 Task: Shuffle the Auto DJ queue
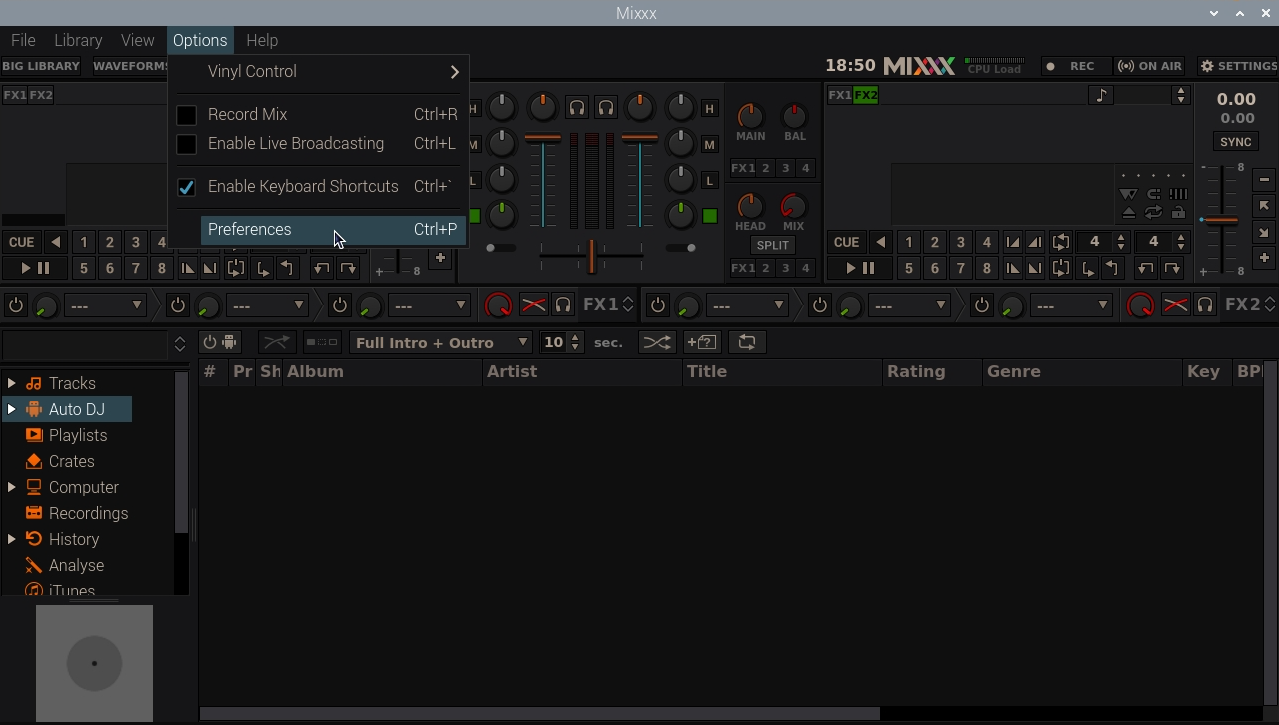coord(657,342)
